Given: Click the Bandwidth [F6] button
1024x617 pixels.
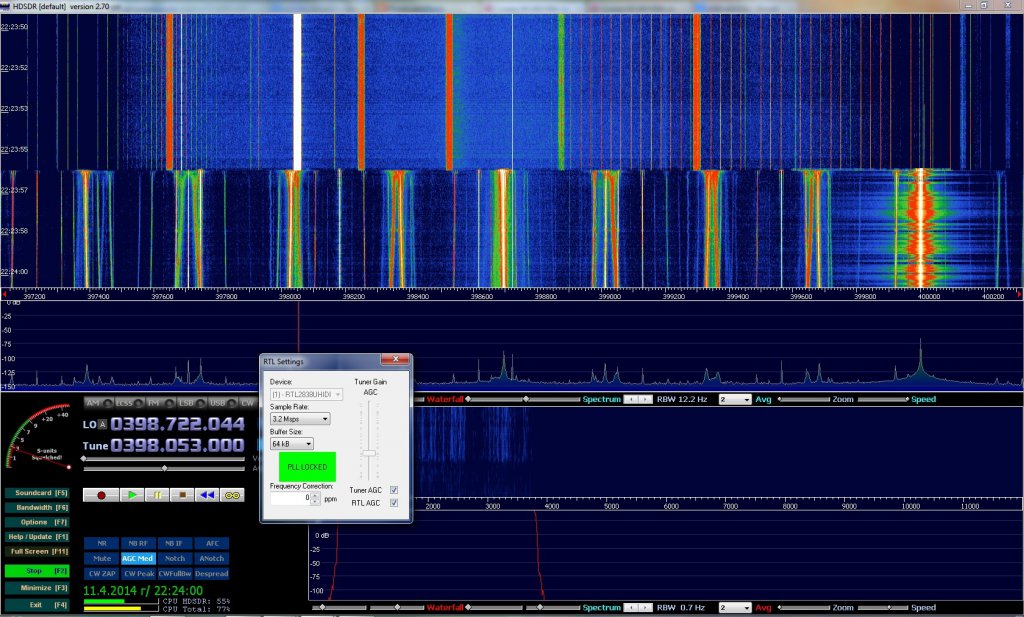Looking at the screenshot, I should click(39, 507).
